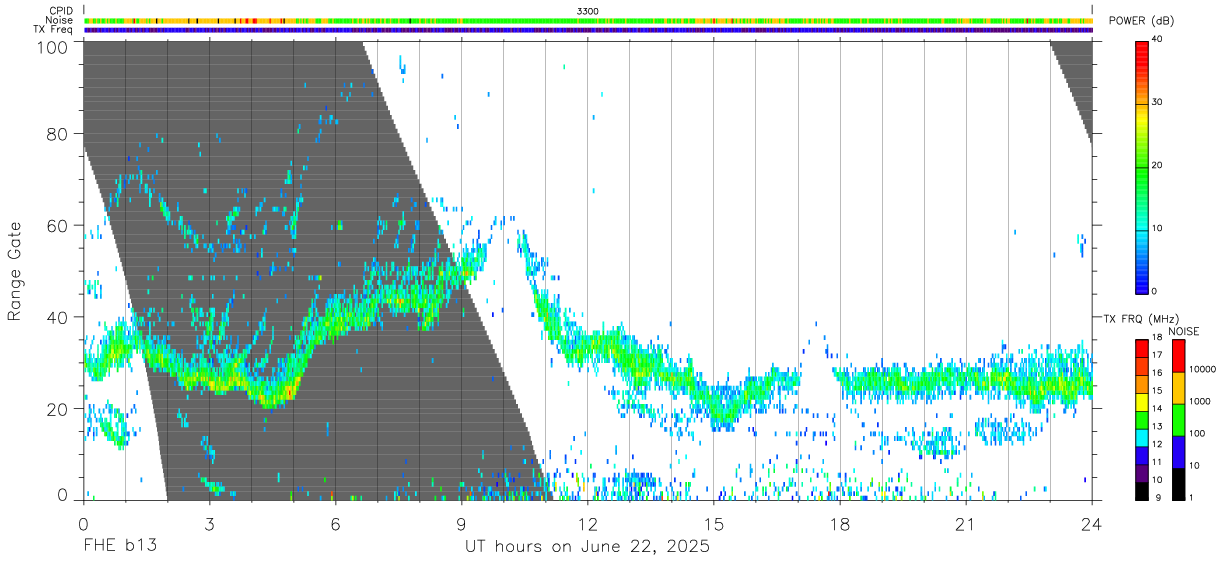Screen dimensions: 1228x567
Task: Click the Noise strip label
Action: [59, 20]
